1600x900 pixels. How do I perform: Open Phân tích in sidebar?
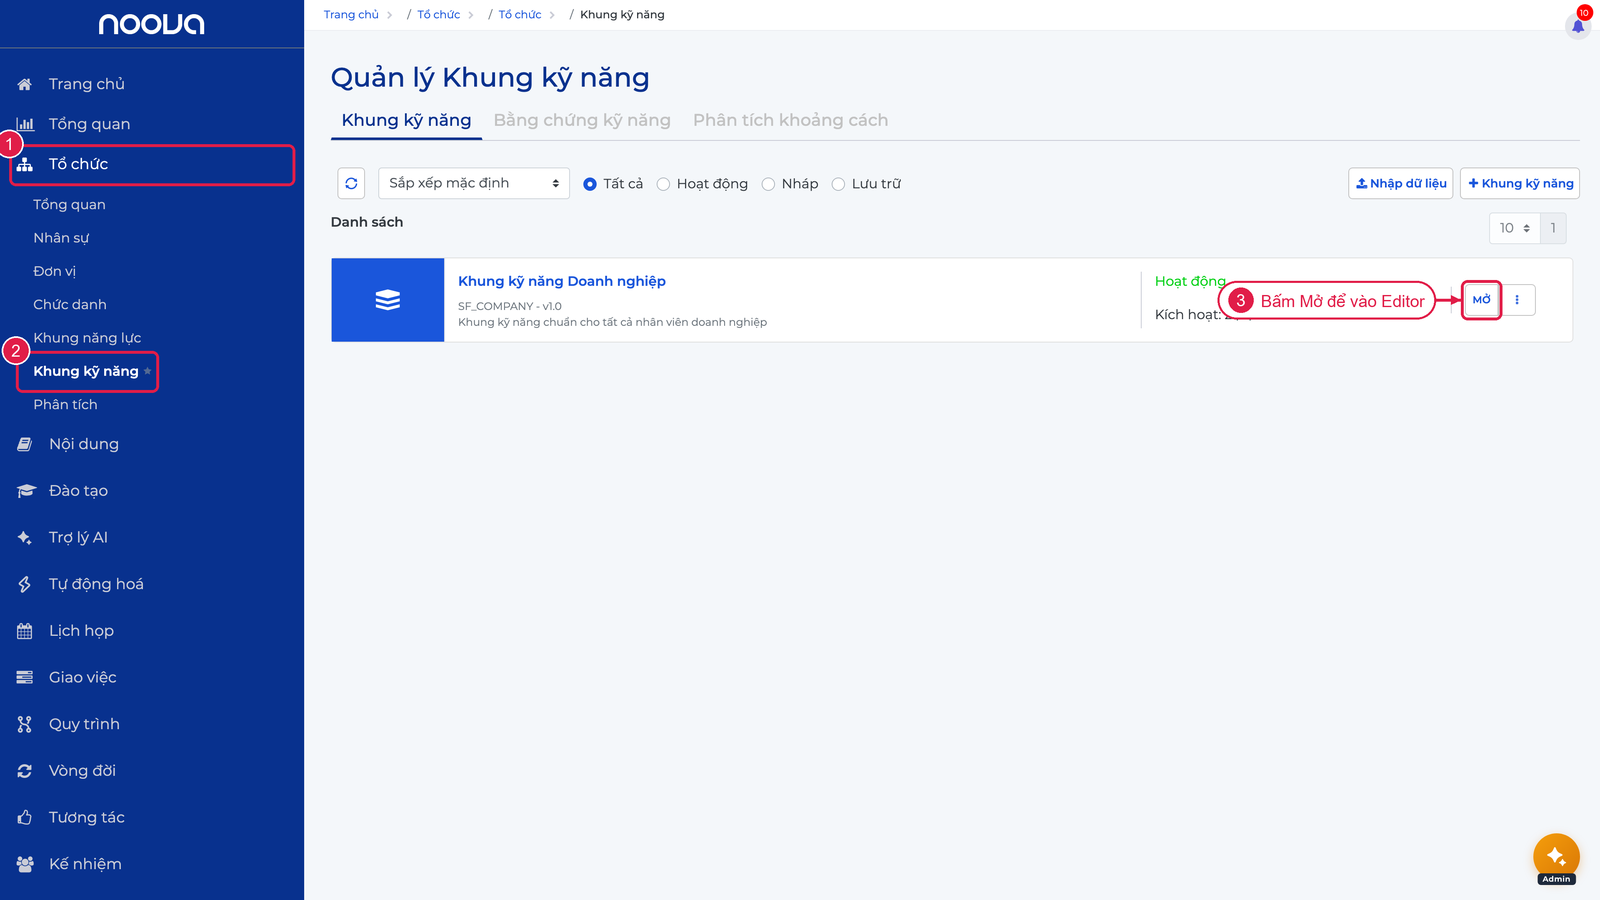65,405
